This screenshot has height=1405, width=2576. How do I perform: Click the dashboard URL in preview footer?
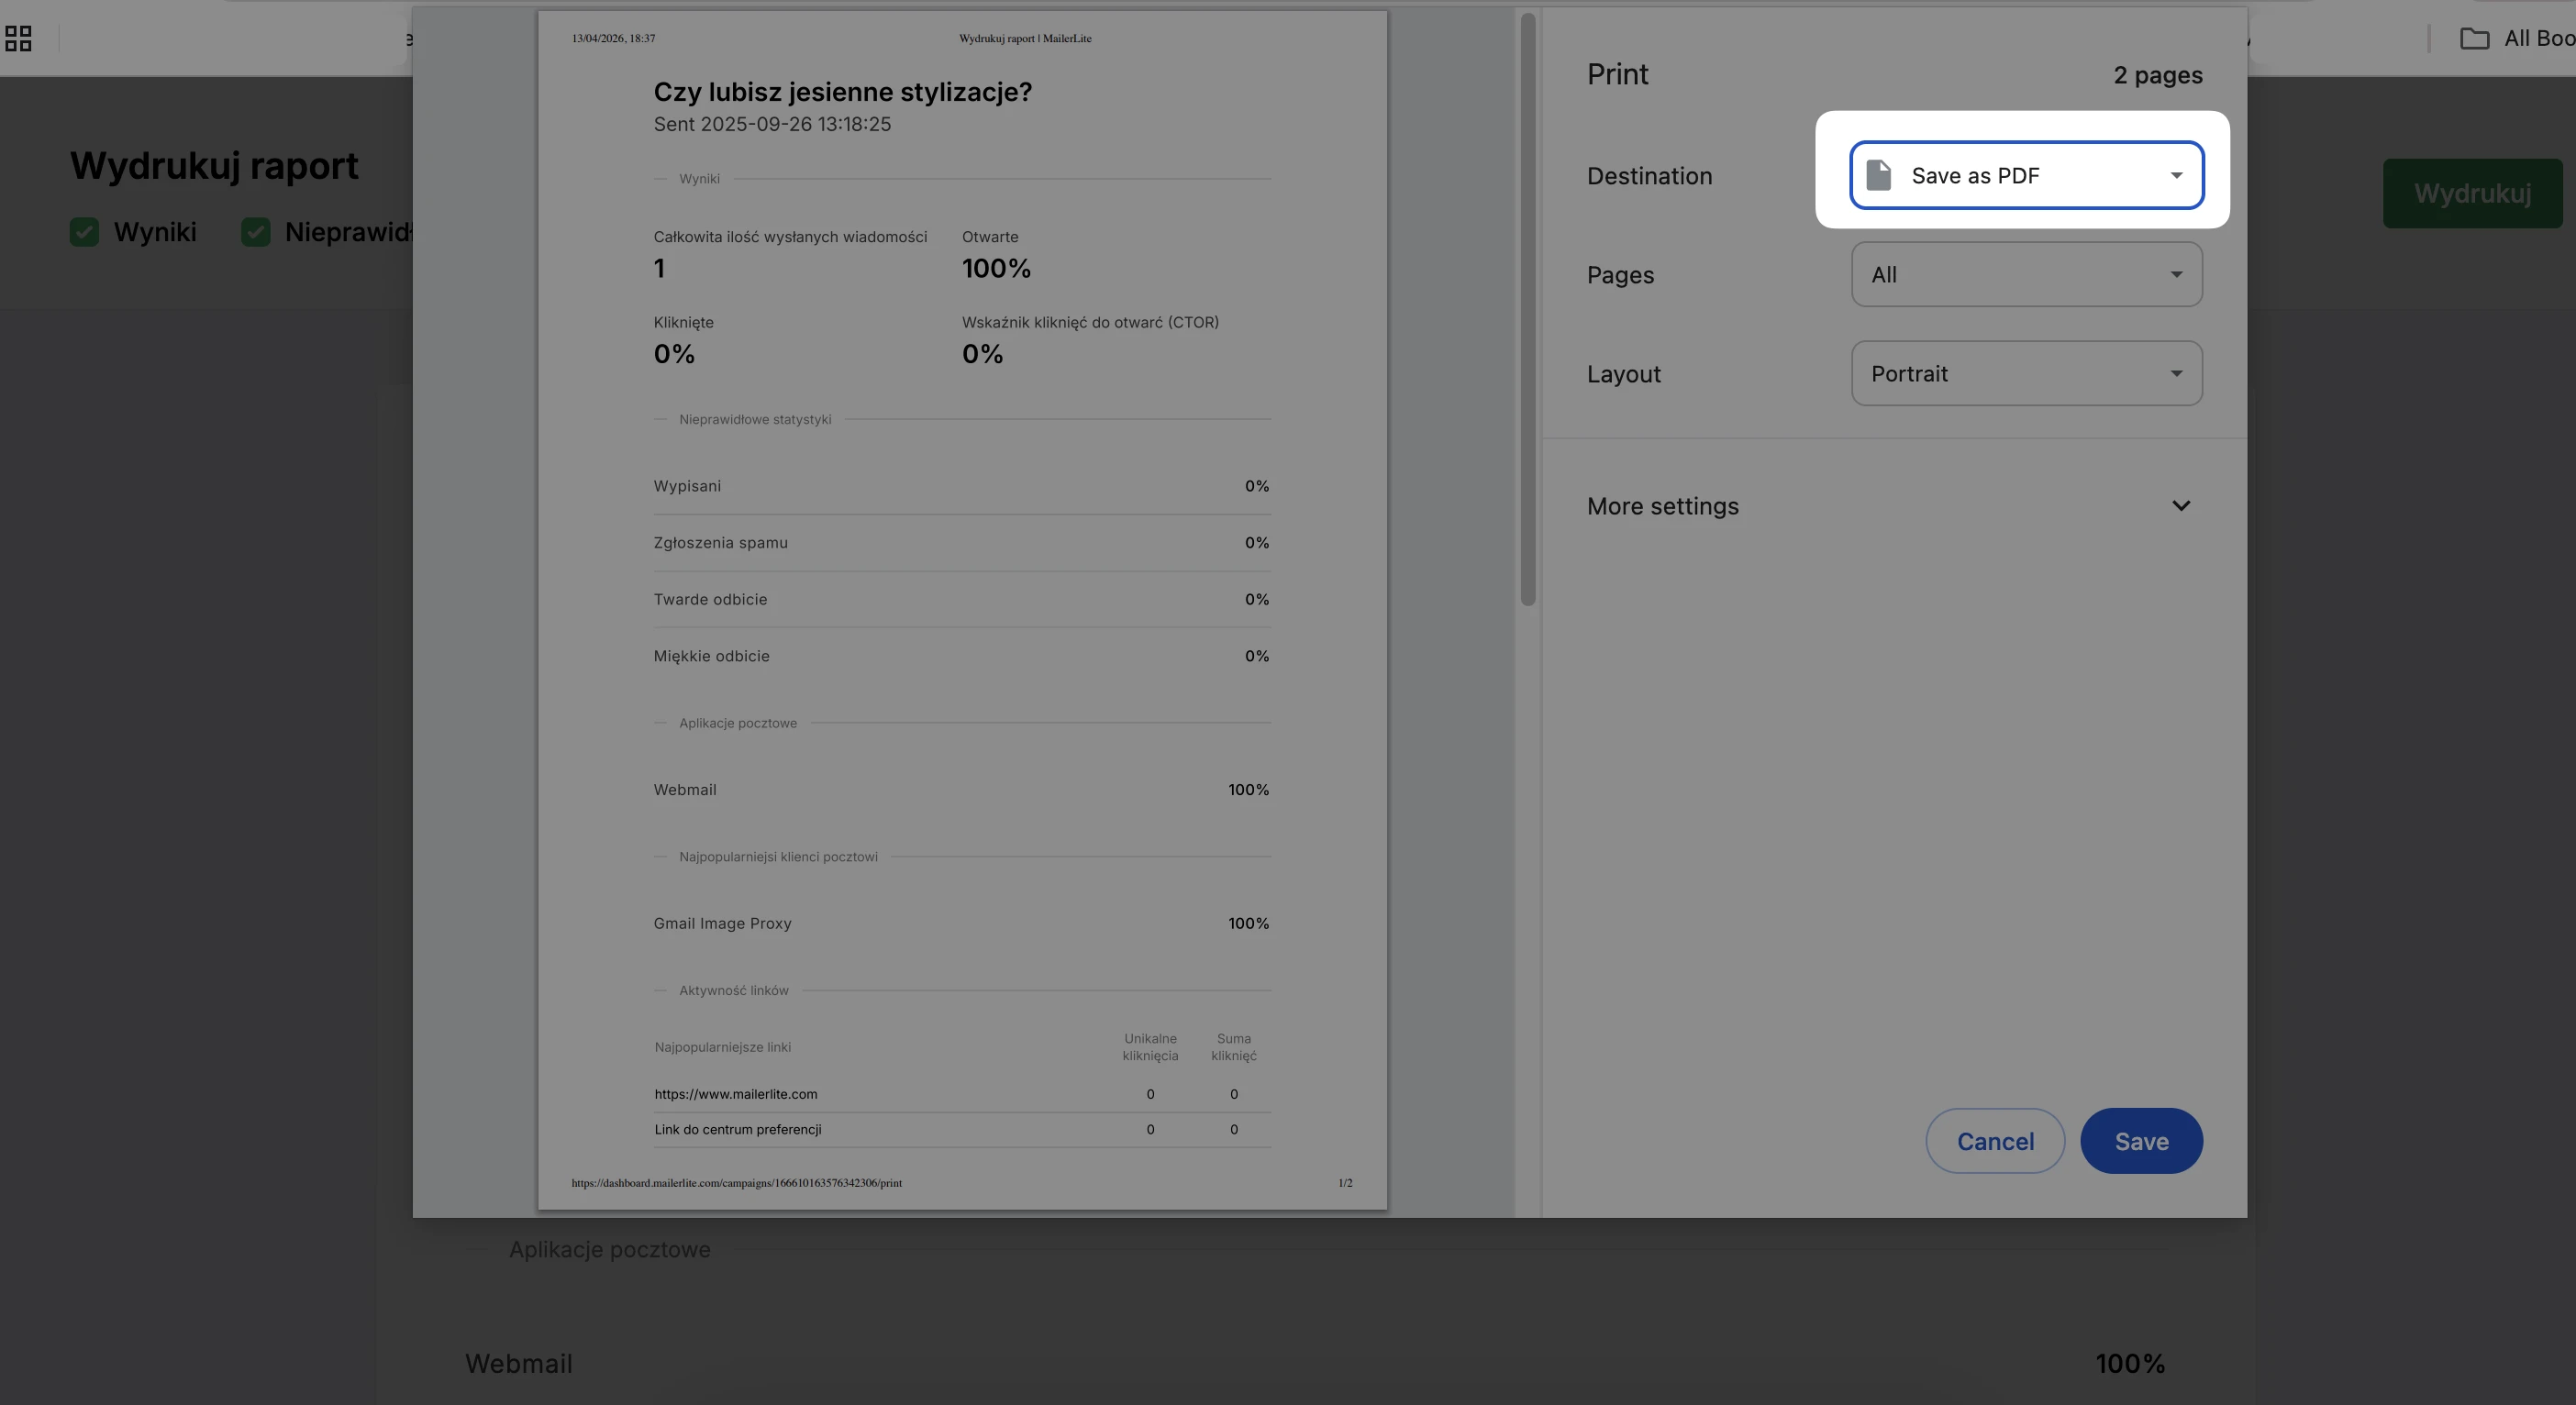click(x=736, y=1183)
